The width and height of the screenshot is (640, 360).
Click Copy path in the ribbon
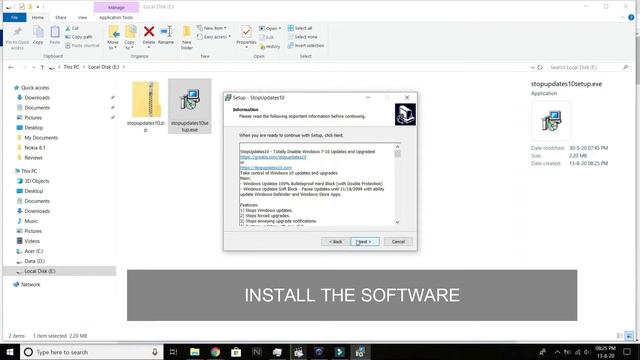(x=79, y=37)
